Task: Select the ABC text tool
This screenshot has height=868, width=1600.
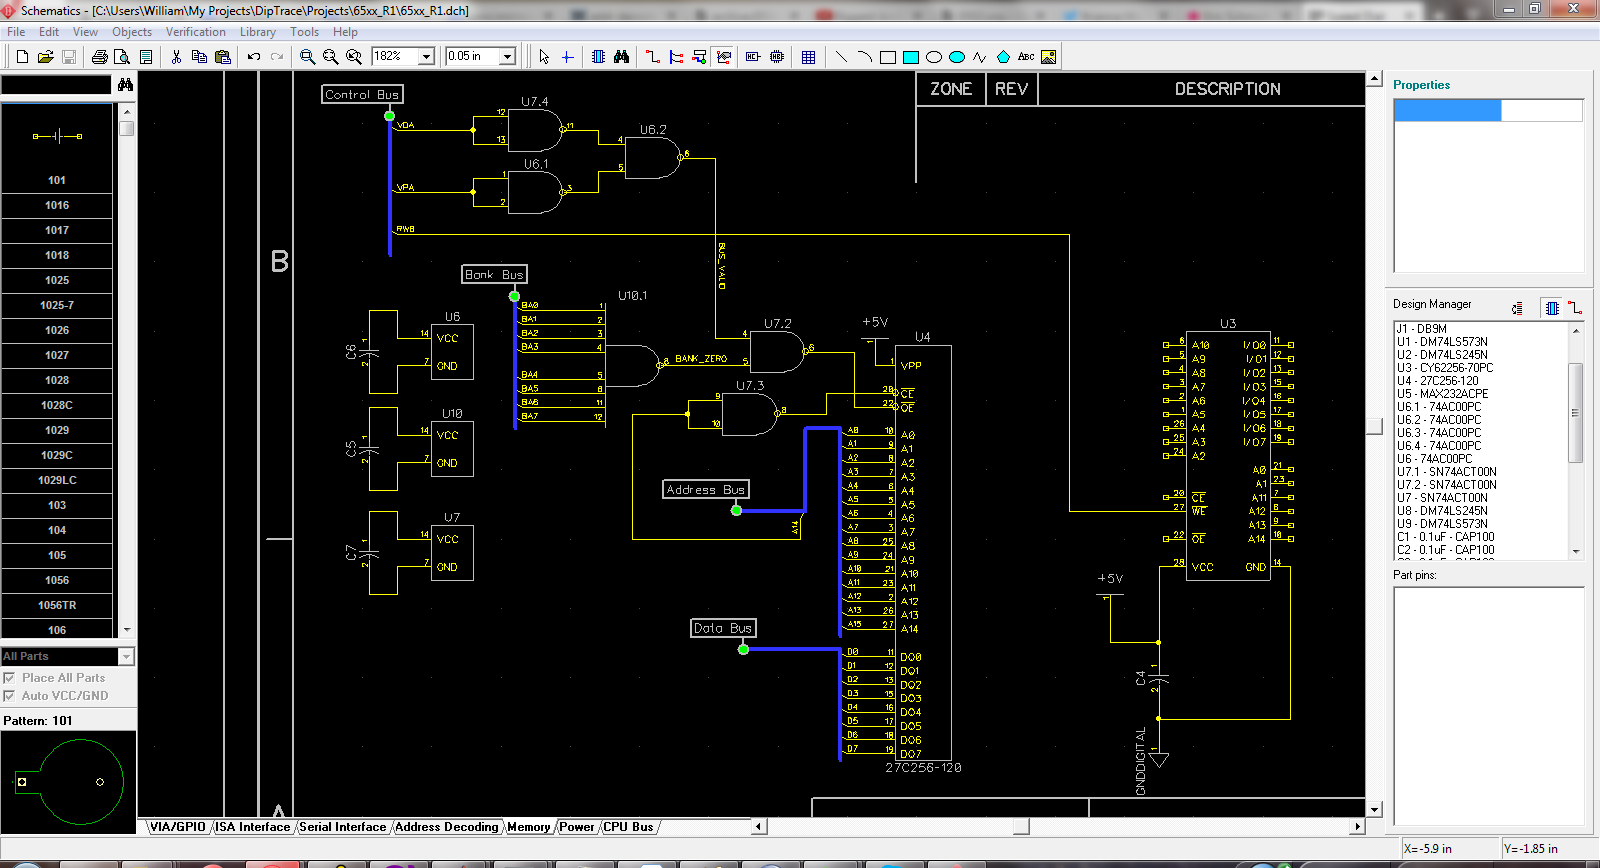Action: [x=1026, y=57]
